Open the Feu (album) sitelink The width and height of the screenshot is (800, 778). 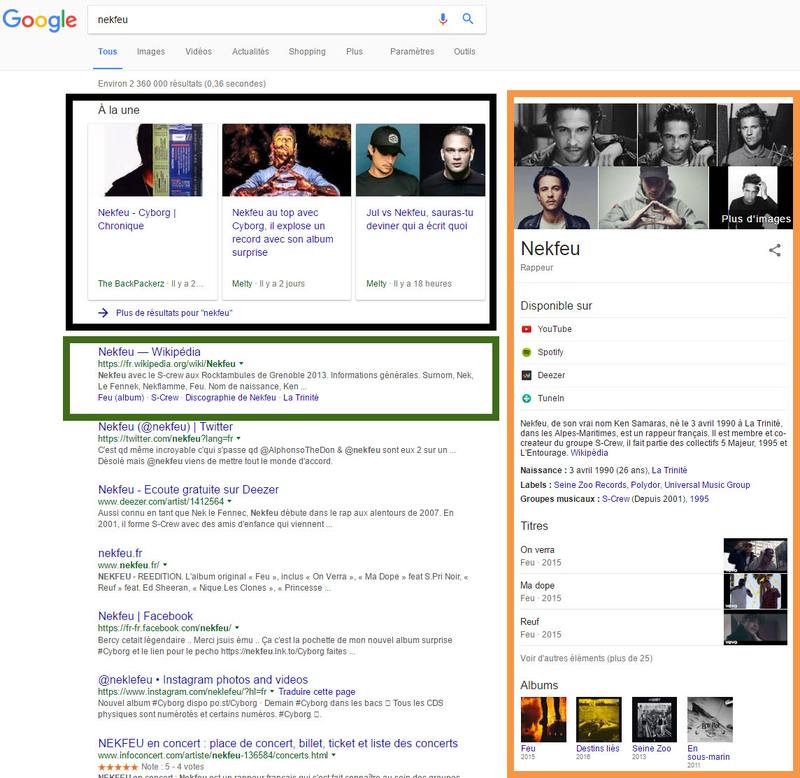(x=121, y=397)
